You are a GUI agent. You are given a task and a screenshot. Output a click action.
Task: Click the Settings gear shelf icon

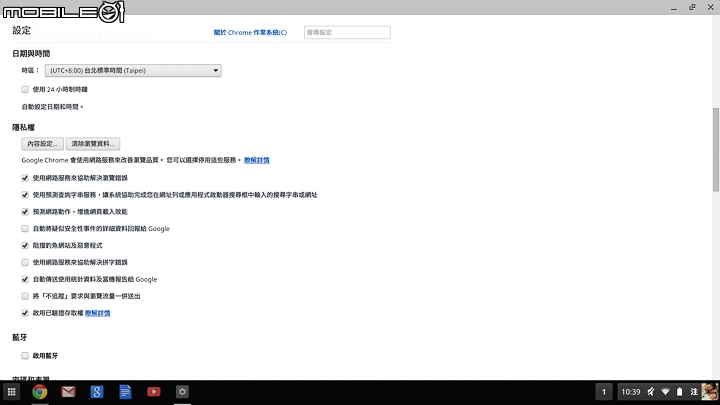tap(182, 392)
